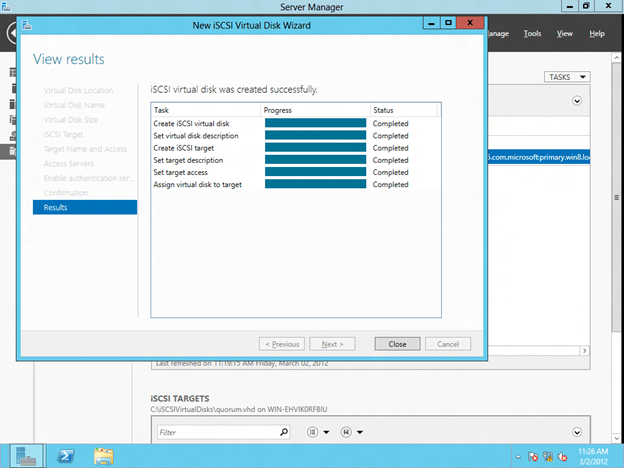Open the Tools menu
624x468 pixels.
pyautogui.click(x=533, y=33)
